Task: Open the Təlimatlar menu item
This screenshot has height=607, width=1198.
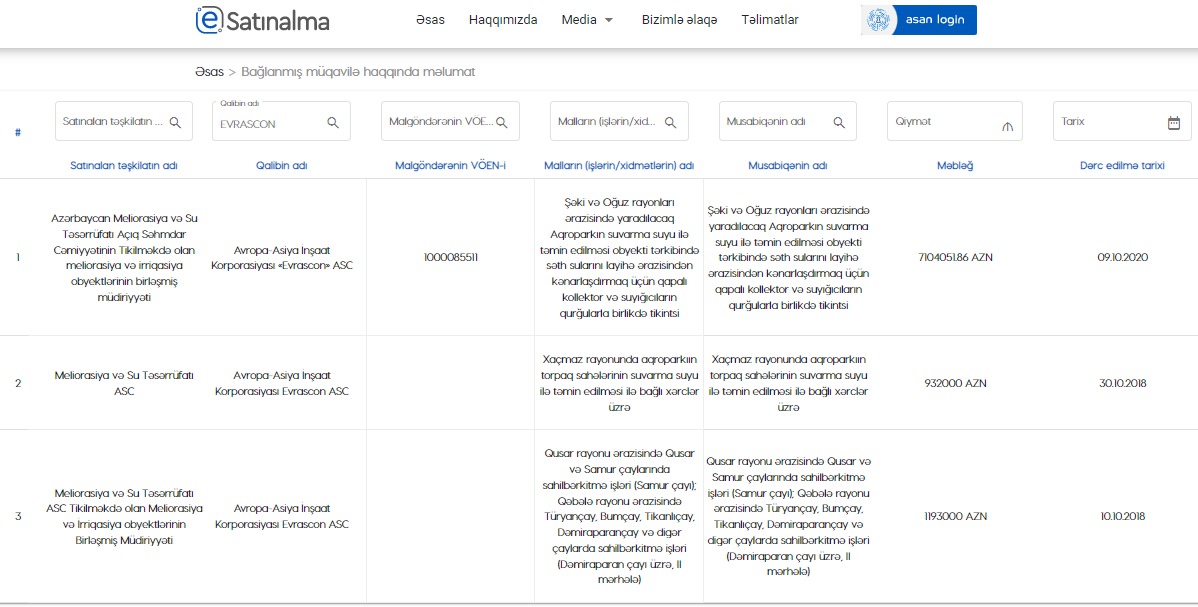Action: coord(770,20)
